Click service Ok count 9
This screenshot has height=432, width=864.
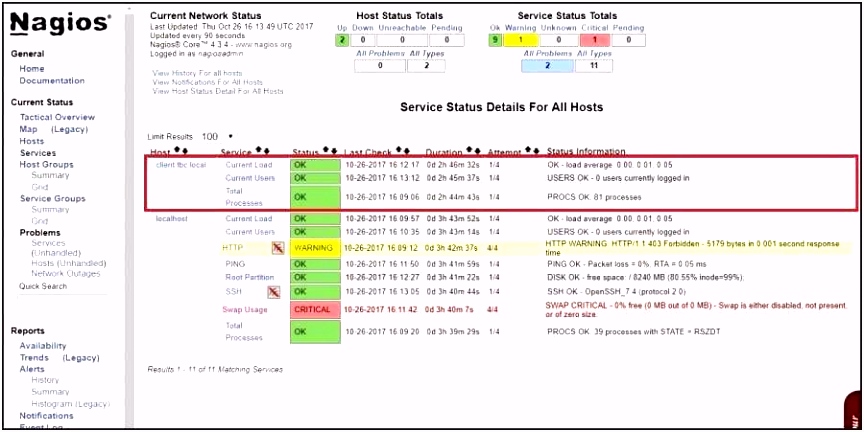click(x=495, y=40)
